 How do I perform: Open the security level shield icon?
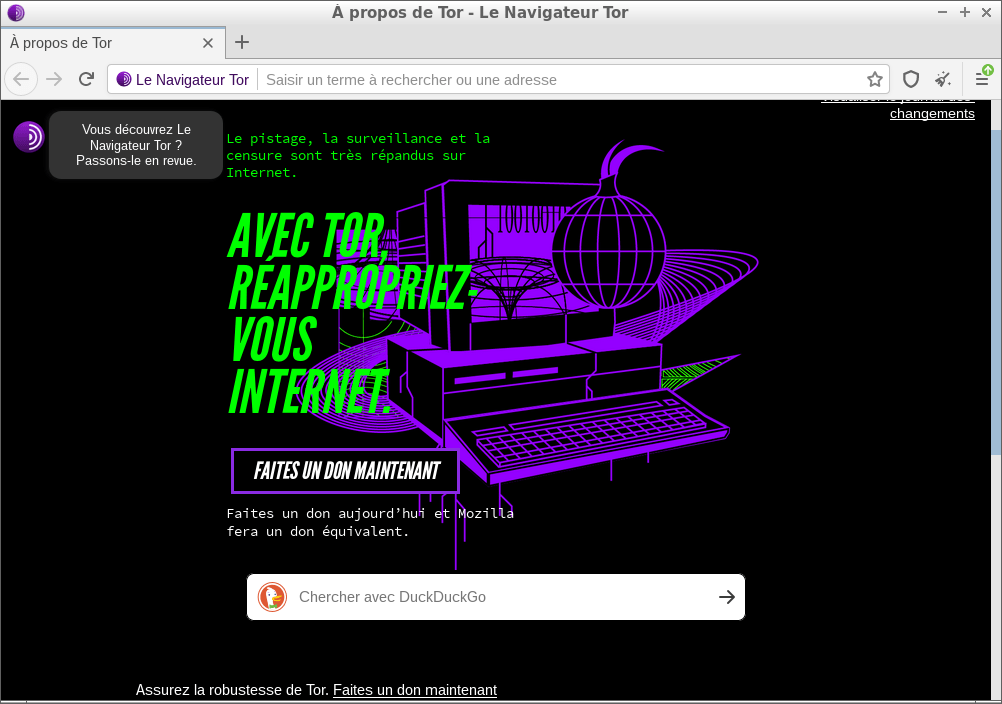tap(911, 79)
